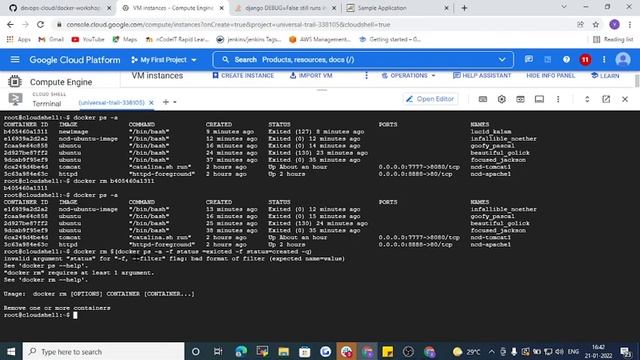Viewport: 640px width, 360px height.
Task: Click the Cloud Shell terminal logo icon
Action: pyautogui.click(x=15, y=99)
